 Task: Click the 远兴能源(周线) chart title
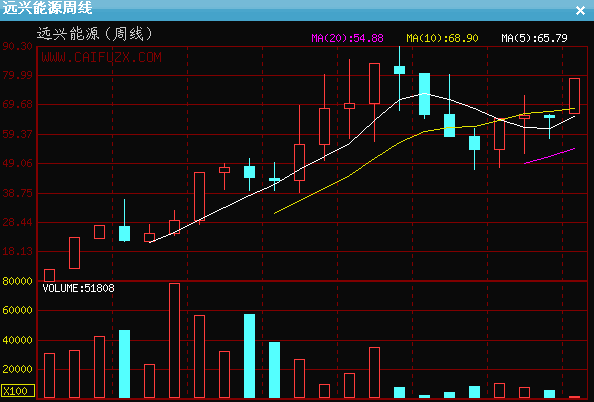coord(95,34)
